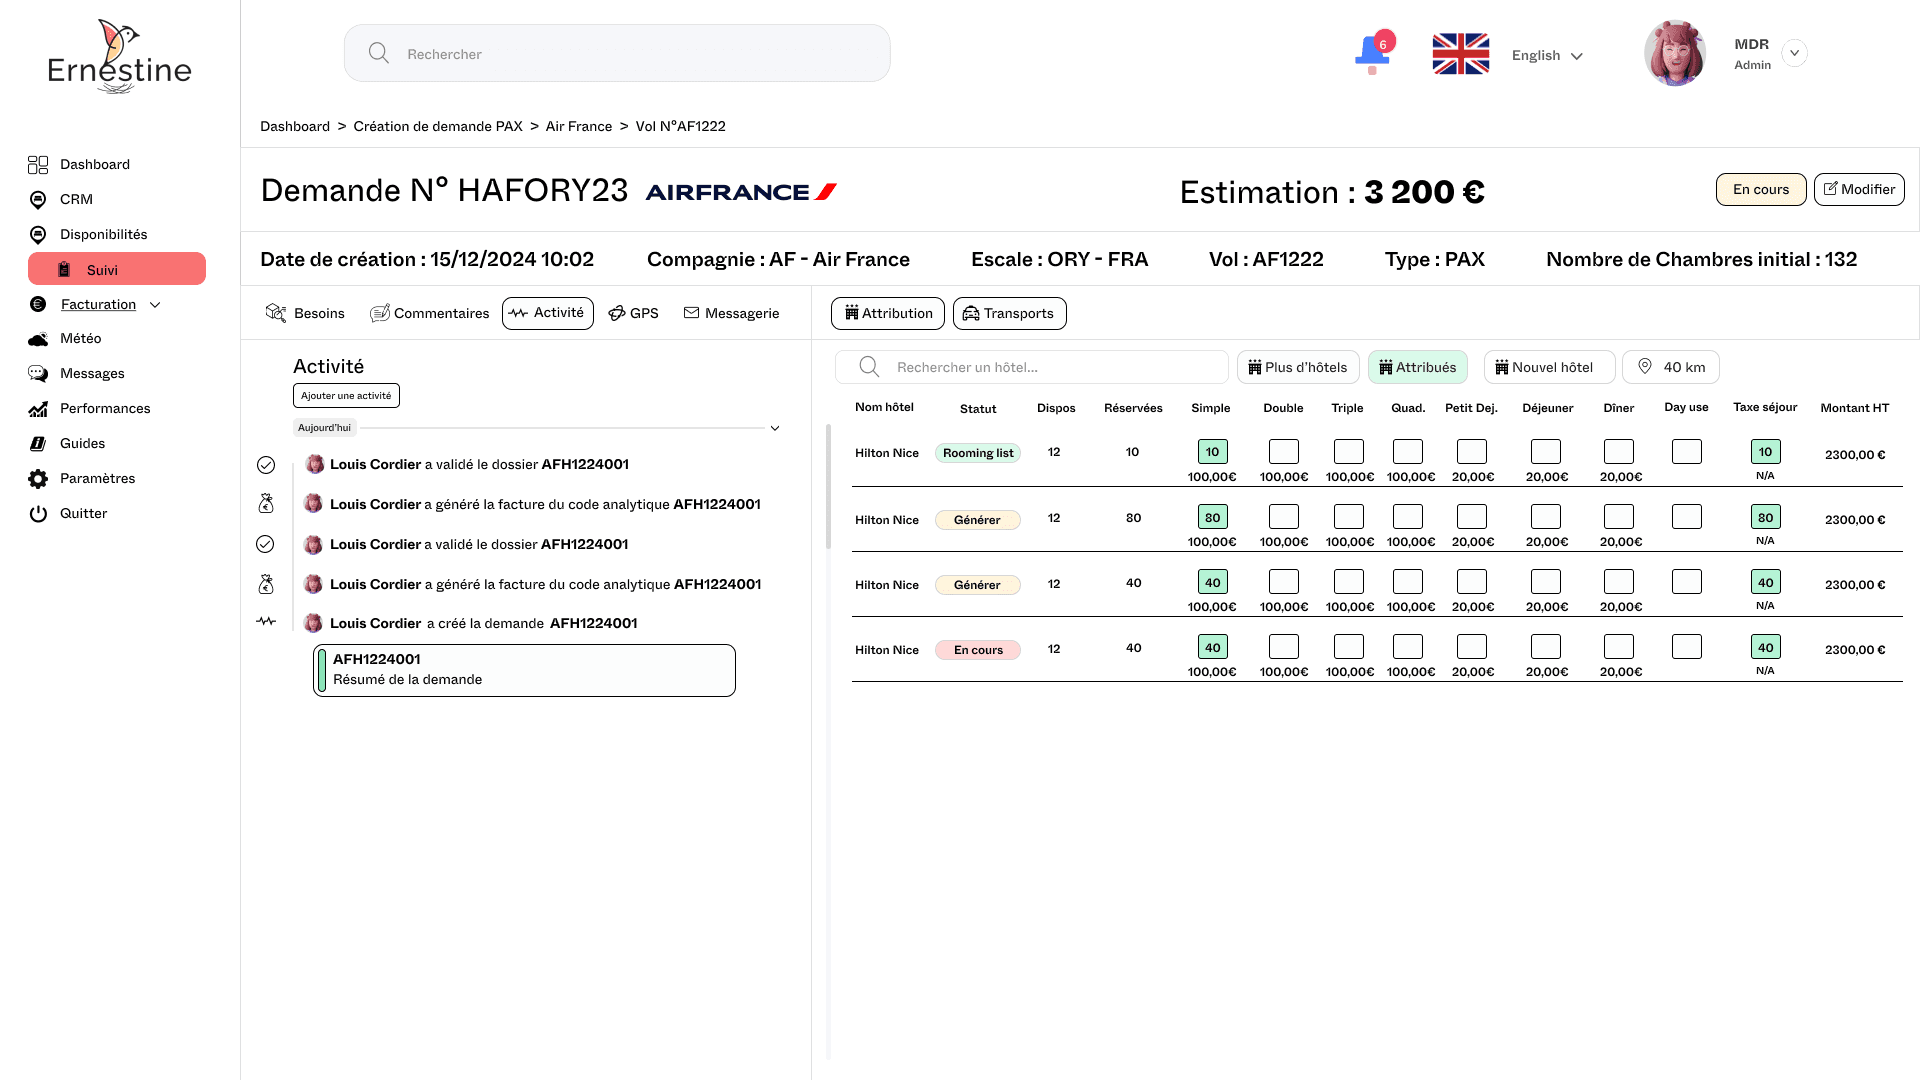
Task: Open the English language dropdown
Action: pos(1547,56)
